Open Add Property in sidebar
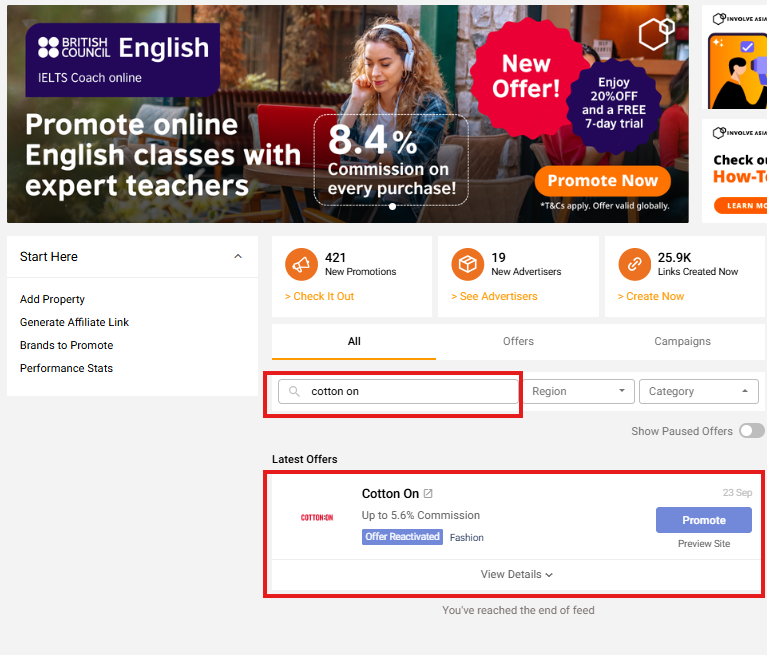 (x=52, y=299)
